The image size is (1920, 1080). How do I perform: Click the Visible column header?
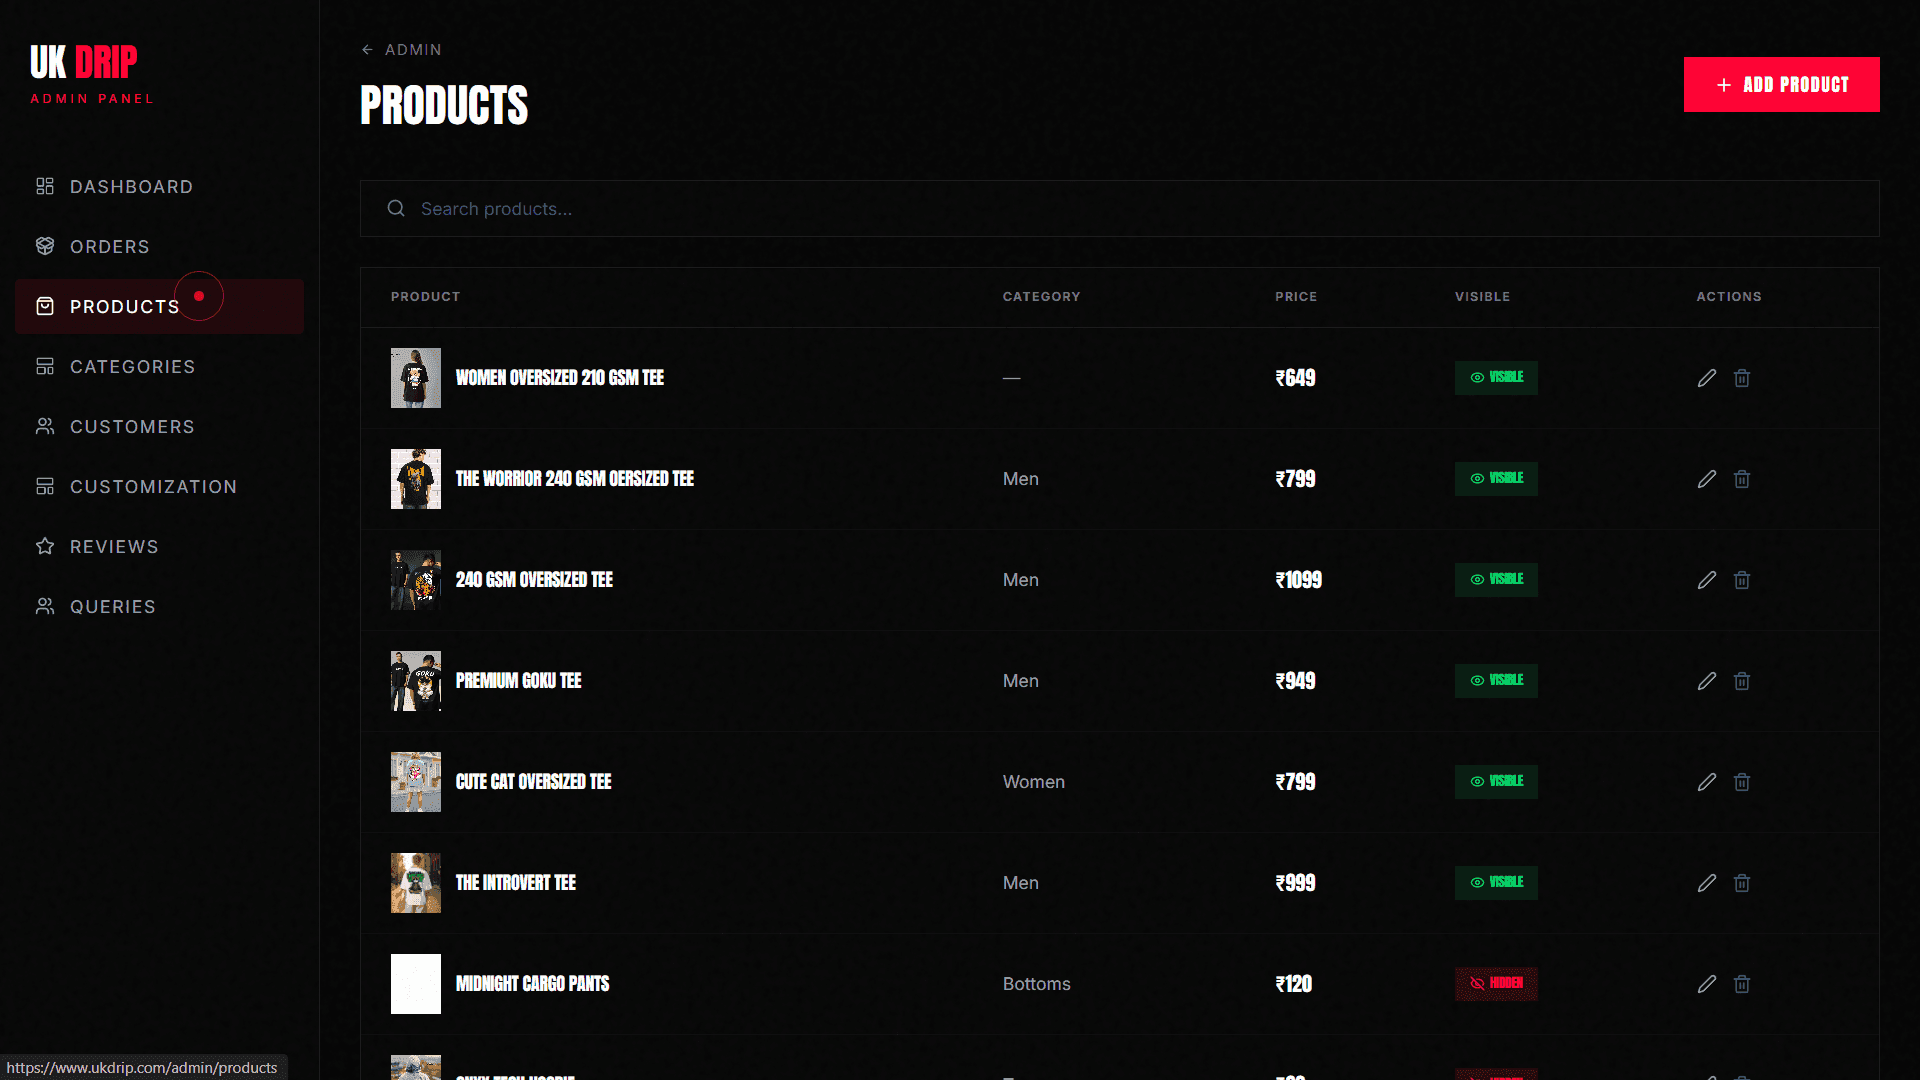click(1483, 297)
